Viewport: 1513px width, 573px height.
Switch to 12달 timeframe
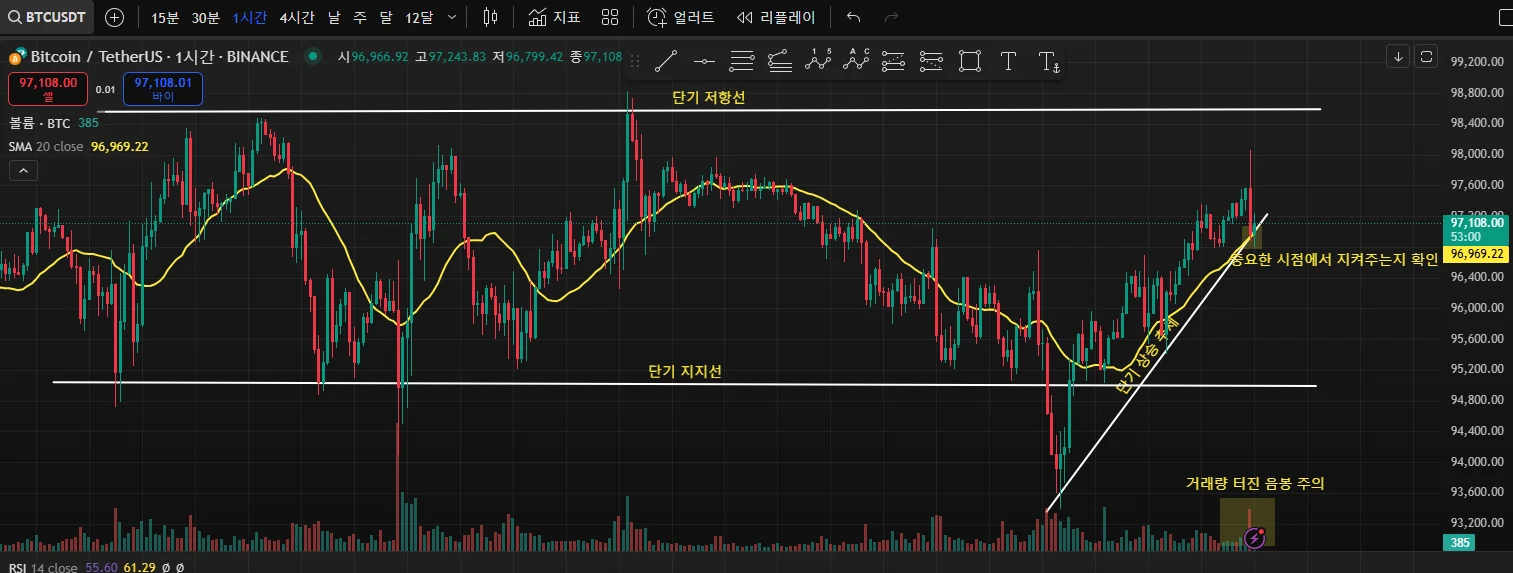point(419,17)
